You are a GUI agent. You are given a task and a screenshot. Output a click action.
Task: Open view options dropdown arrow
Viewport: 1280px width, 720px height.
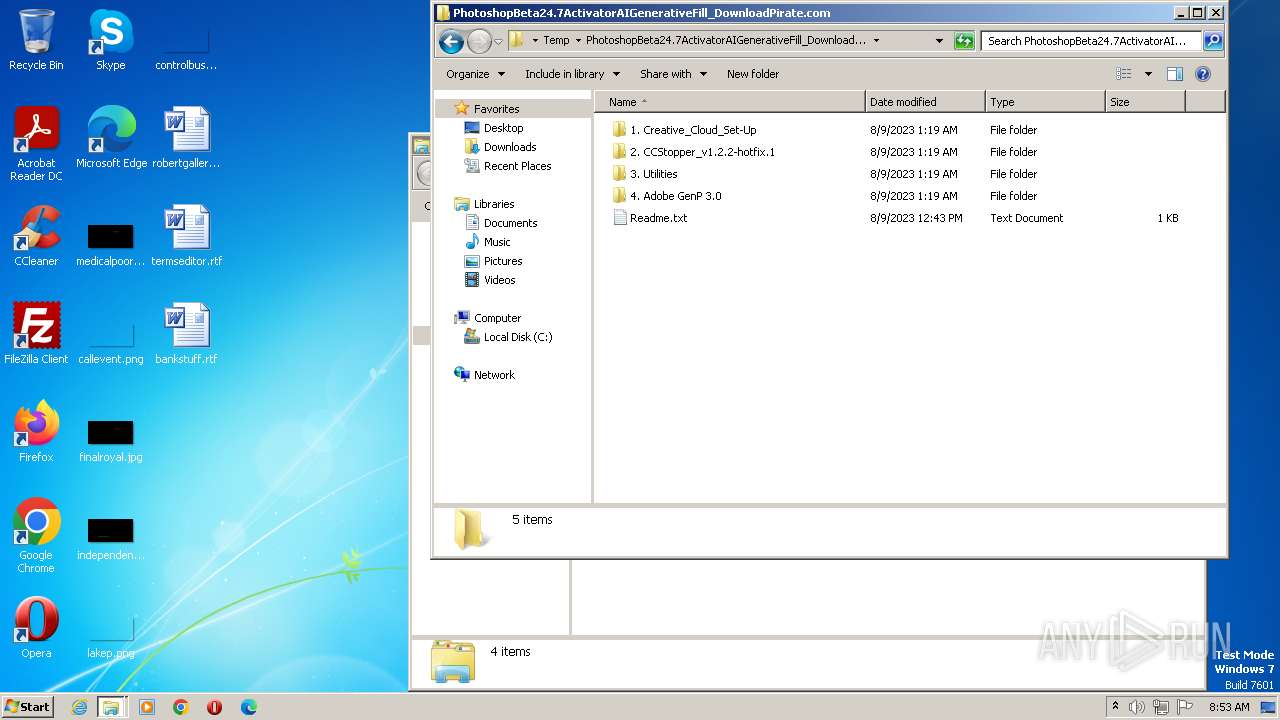(x=1148, y=74)
